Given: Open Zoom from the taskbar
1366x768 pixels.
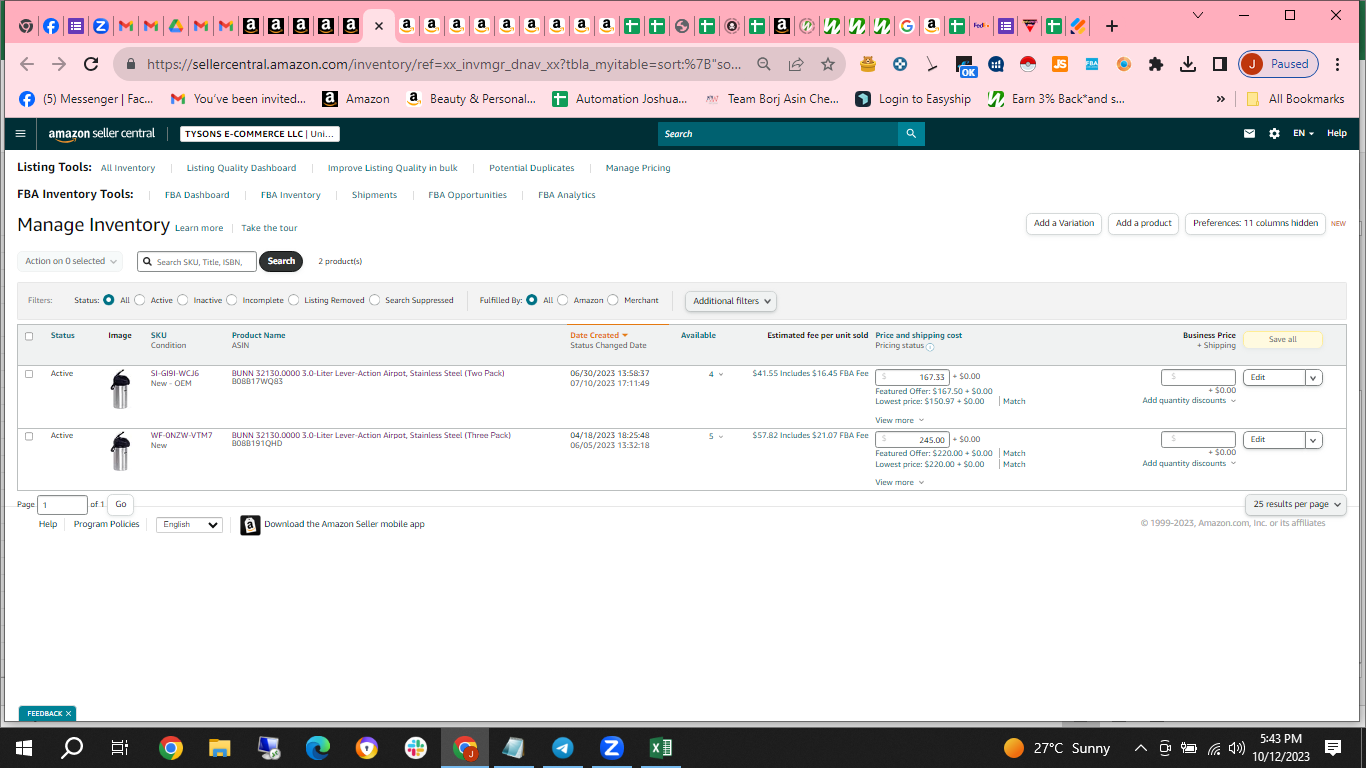Looking at the screenshot, I should [x=611, y=747].
